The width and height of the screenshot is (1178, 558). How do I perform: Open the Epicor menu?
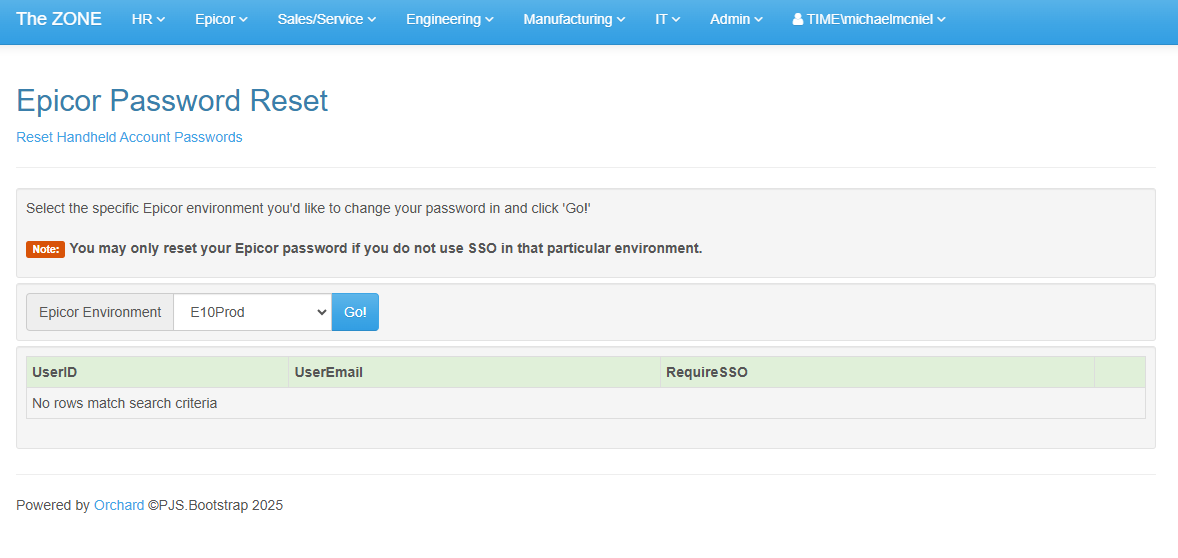pos(221,20)
